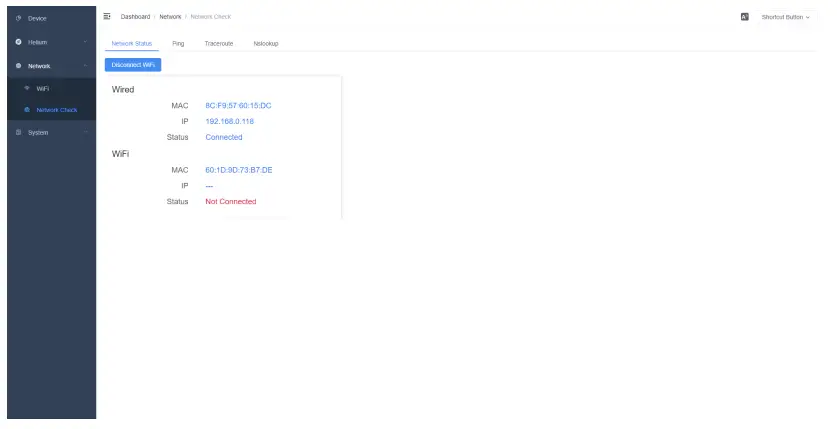The image size is (837, 429).
Task: Expand the Helium menu chevron
Action: pos(85,42)
